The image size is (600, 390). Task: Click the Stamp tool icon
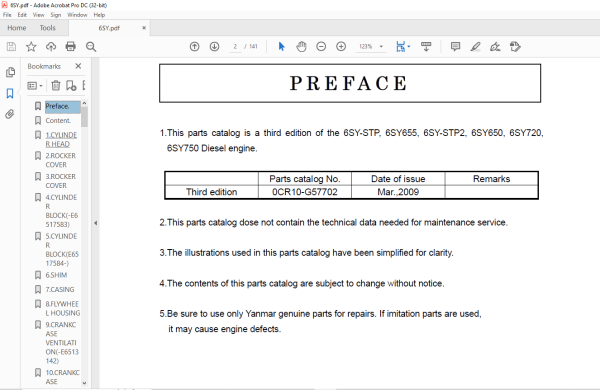[515, 47]
